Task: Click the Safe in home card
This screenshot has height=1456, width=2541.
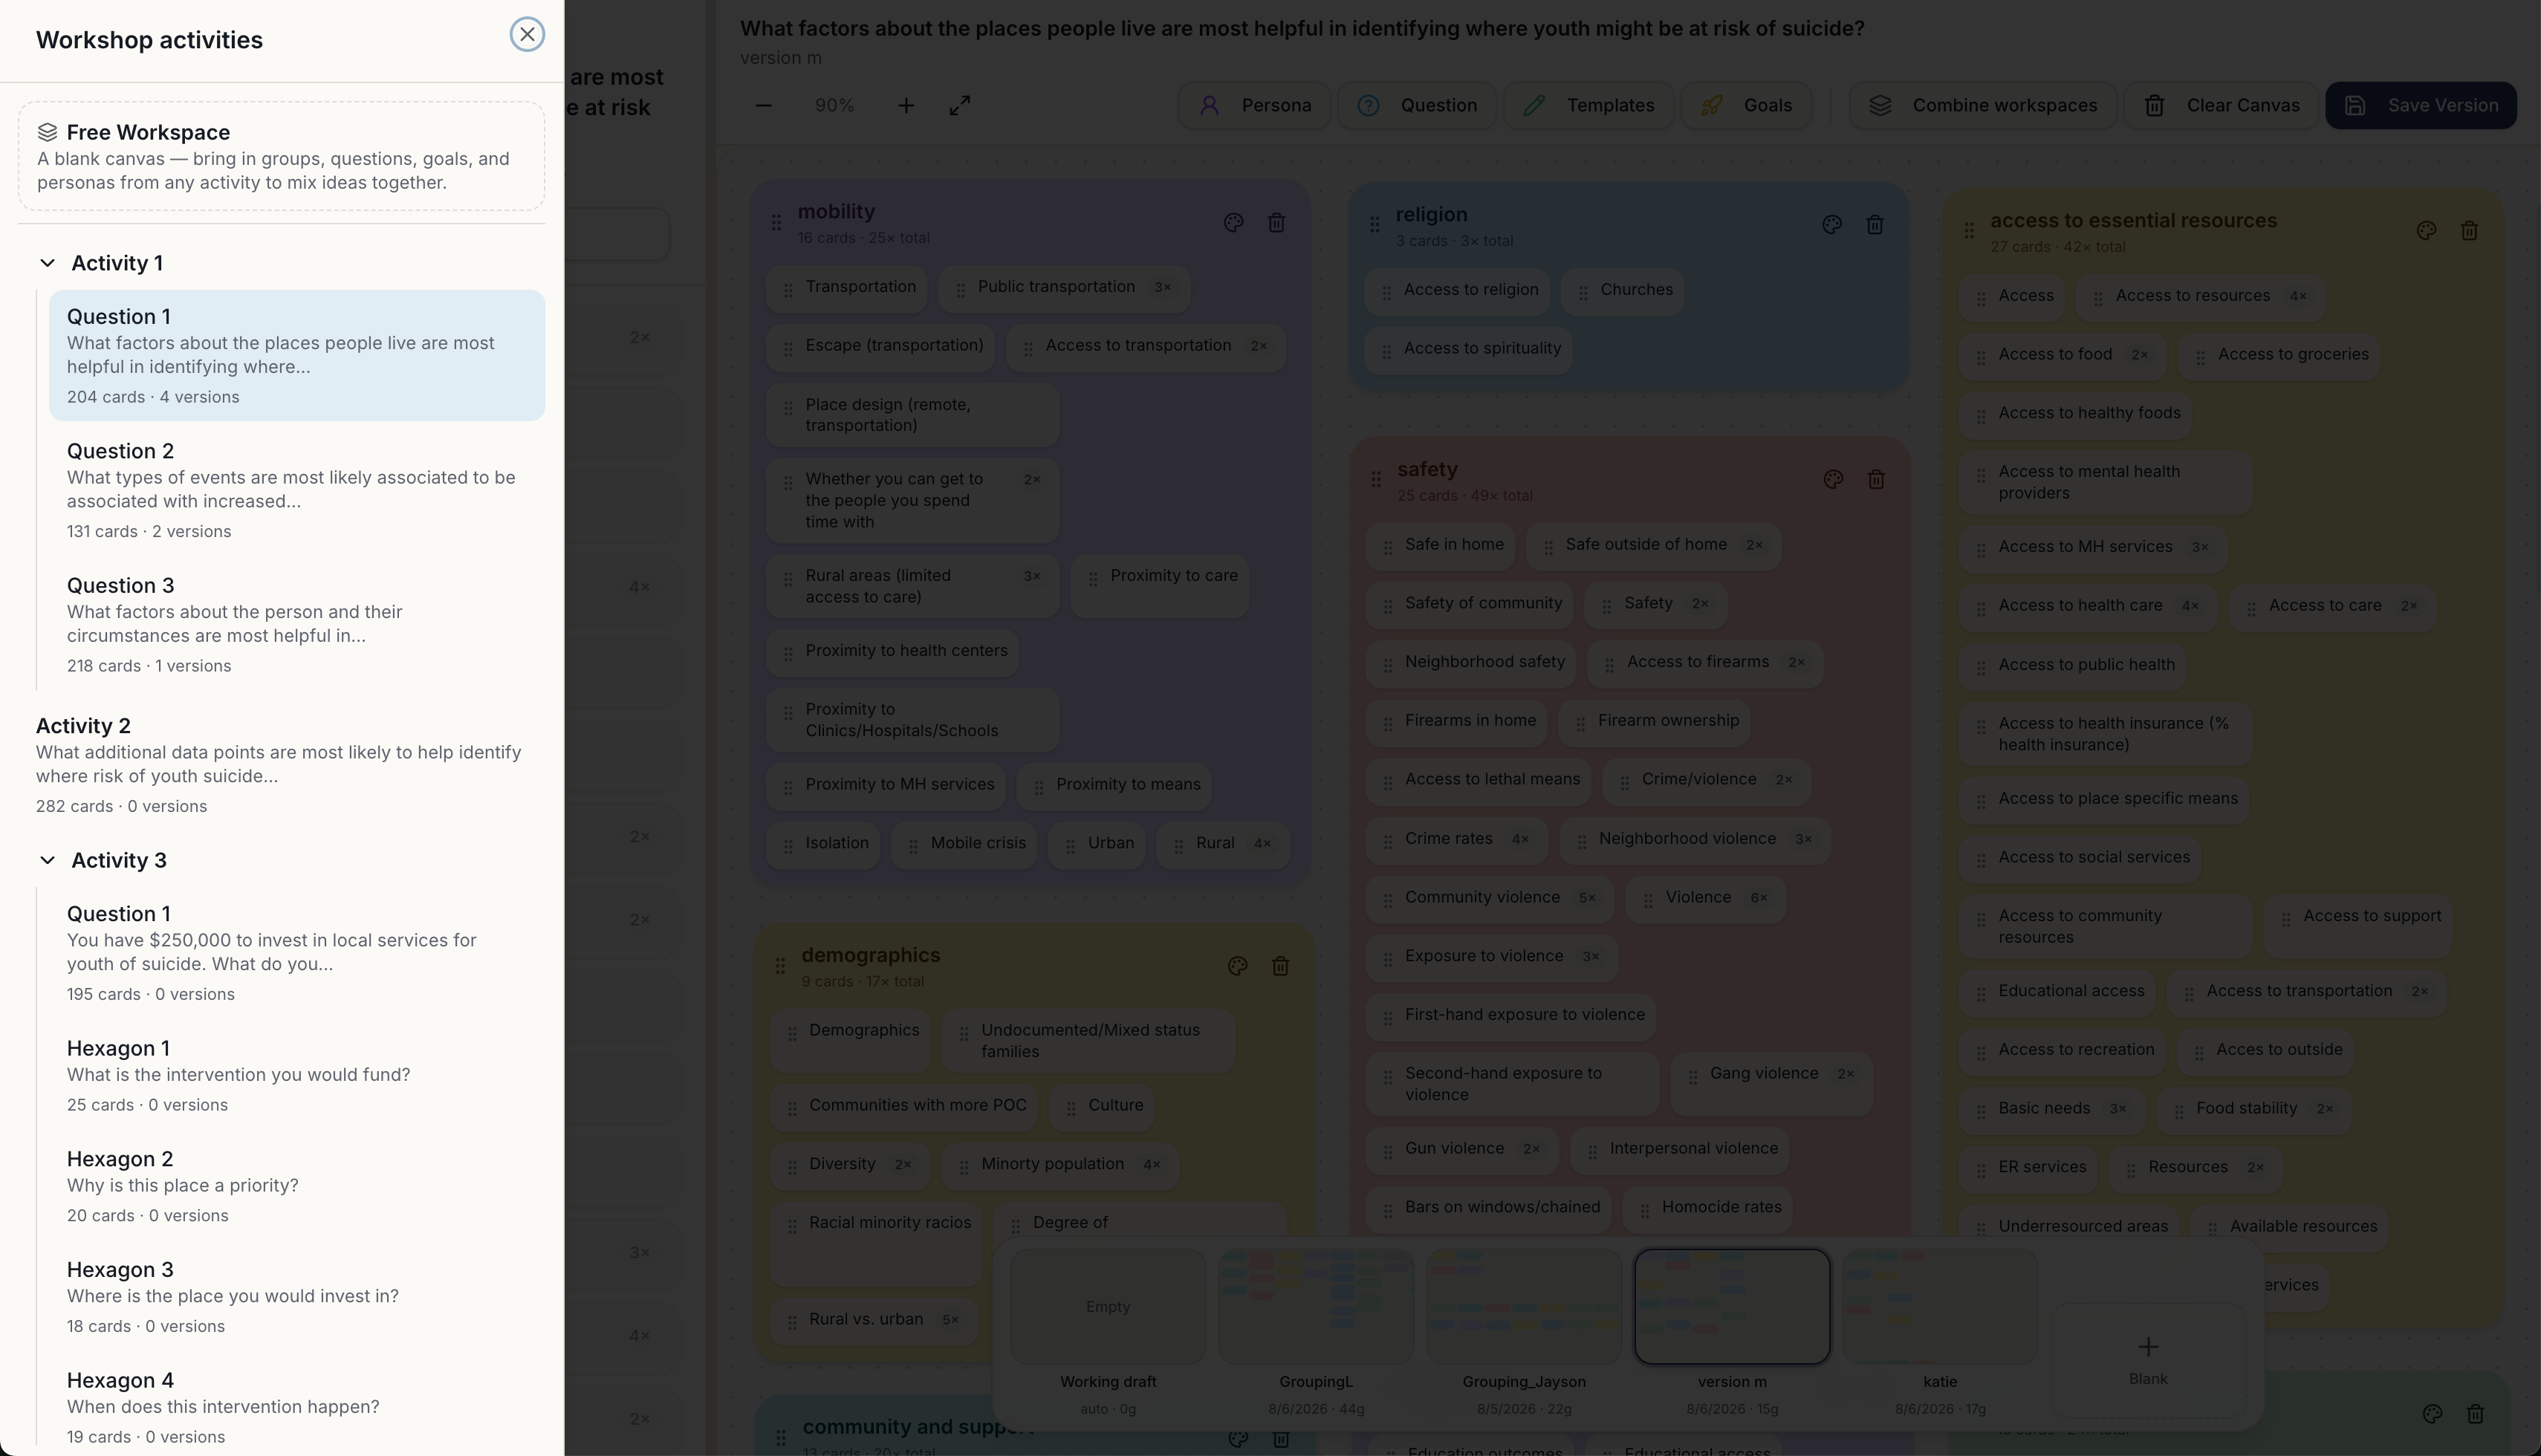Action: [1441, 546]
